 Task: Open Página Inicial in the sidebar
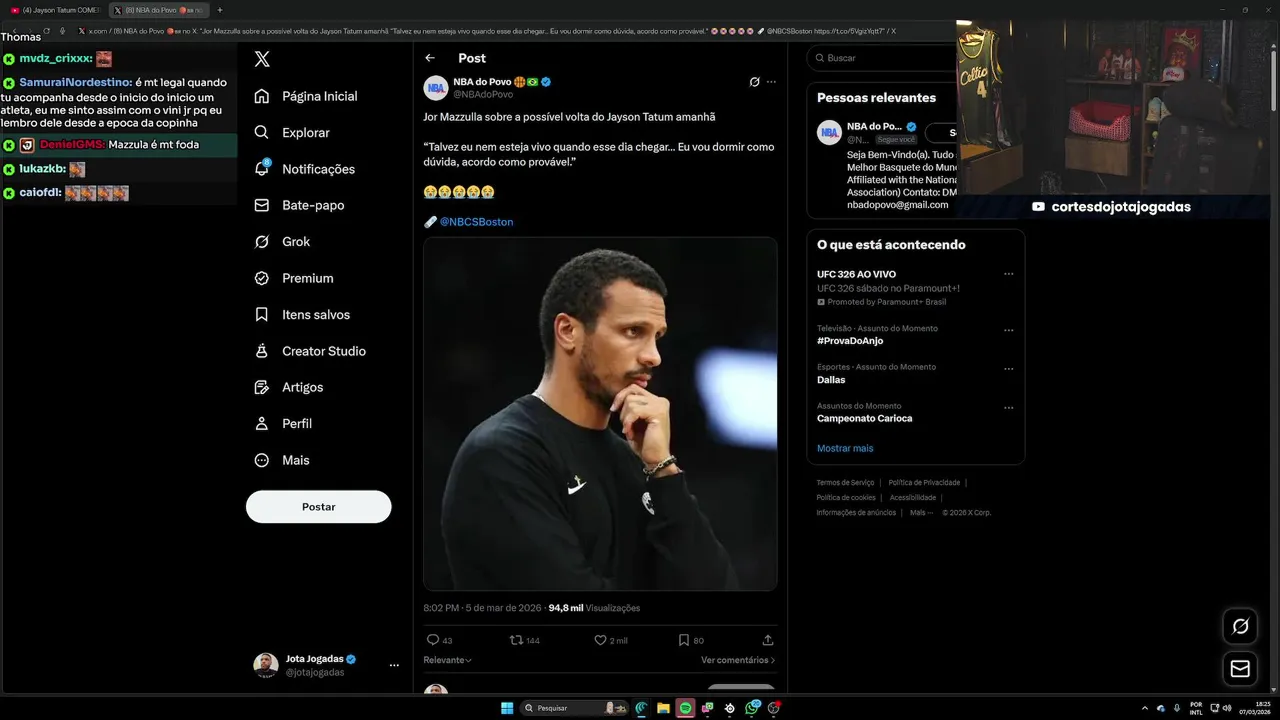[306, 96]
